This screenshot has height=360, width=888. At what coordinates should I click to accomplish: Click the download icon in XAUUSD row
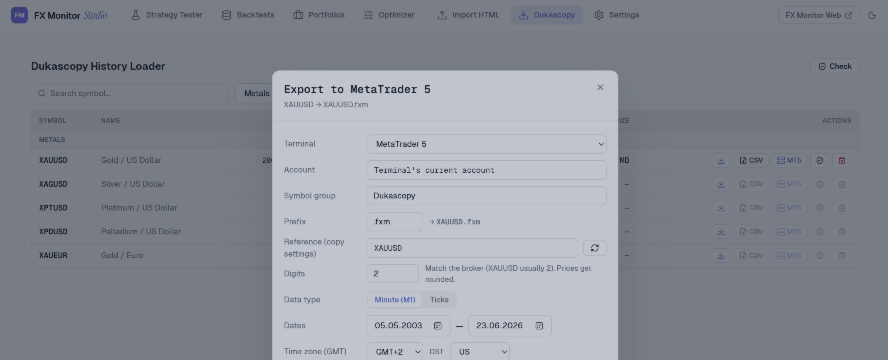coord(721,160)
